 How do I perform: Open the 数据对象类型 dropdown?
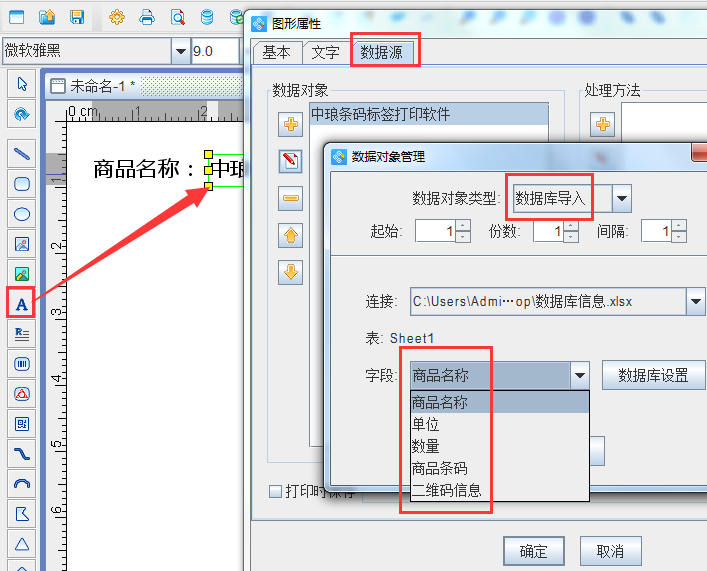[x=622, y=198]
